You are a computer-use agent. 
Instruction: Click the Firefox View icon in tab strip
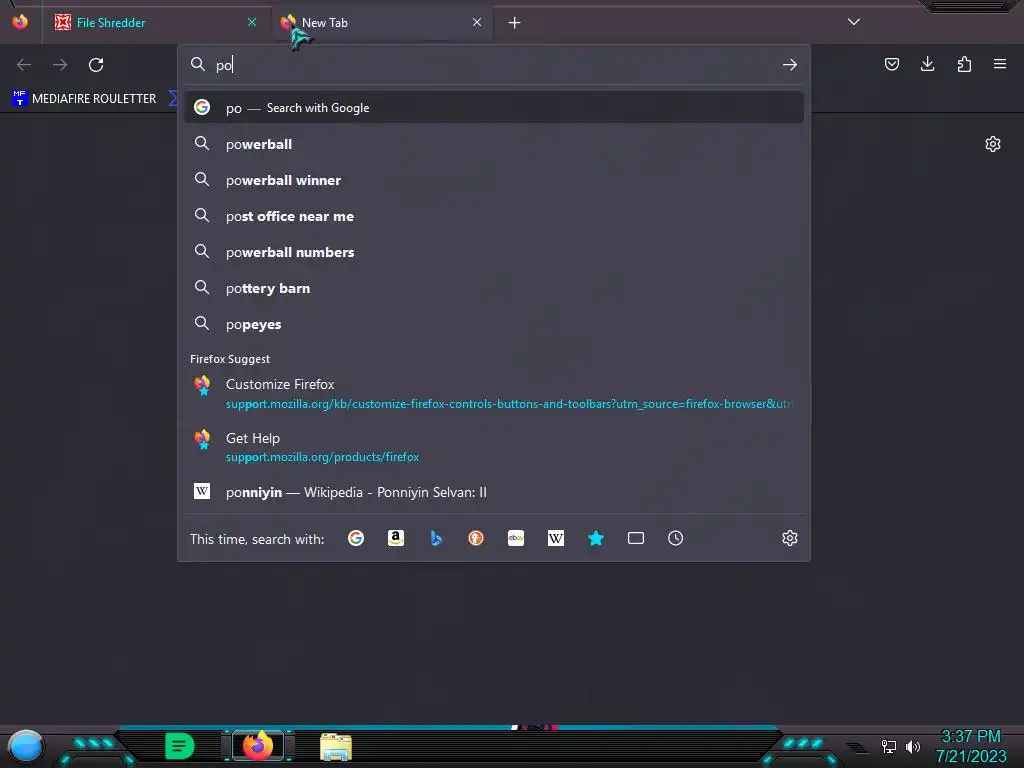click(20, 22)
